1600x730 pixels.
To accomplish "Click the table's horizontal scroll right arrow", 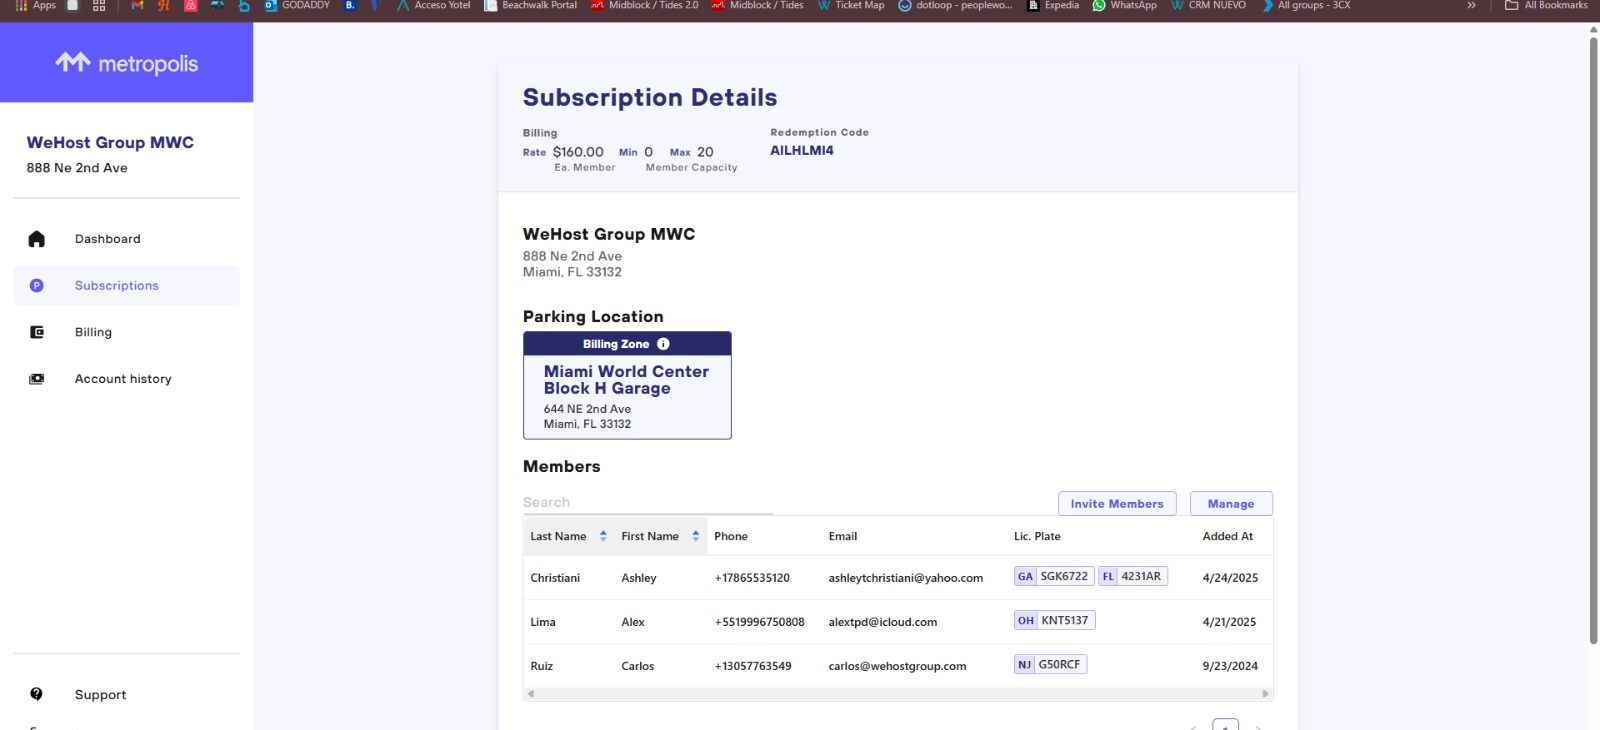I will click(1265, 693).
